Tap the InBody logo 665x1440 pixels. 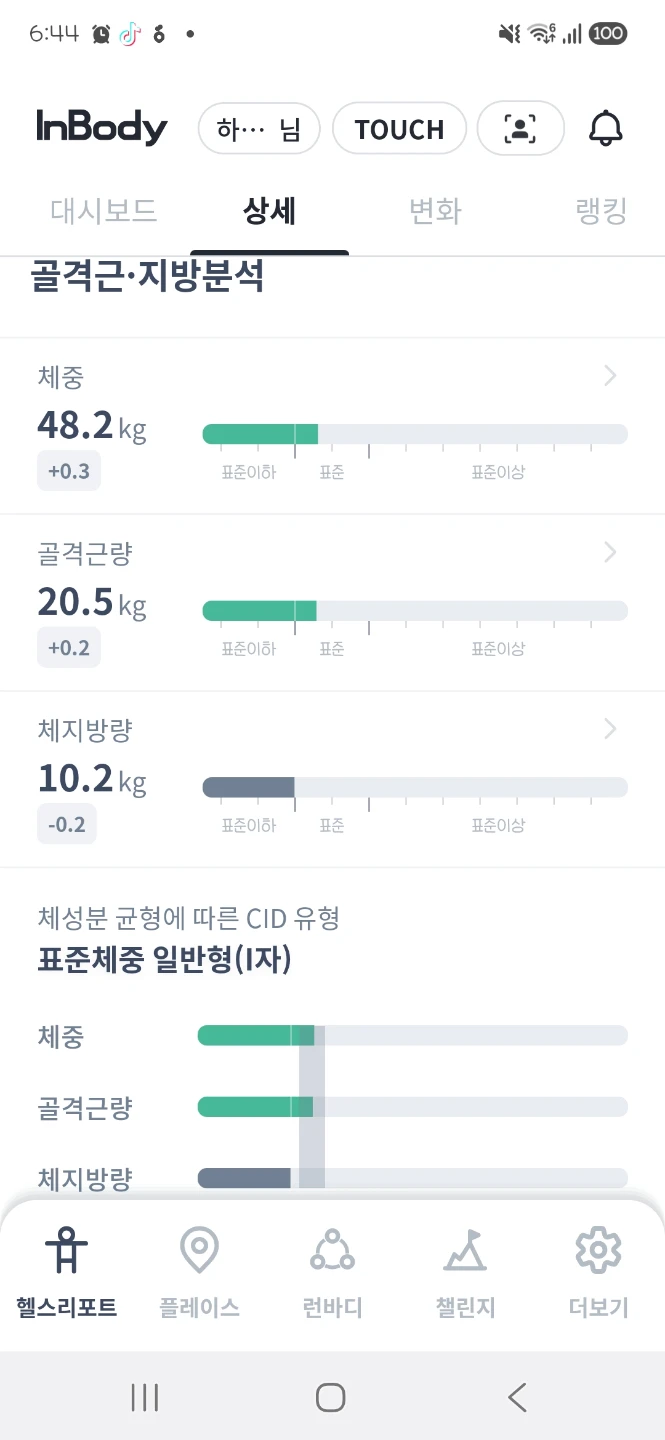[x=102, y=128]
